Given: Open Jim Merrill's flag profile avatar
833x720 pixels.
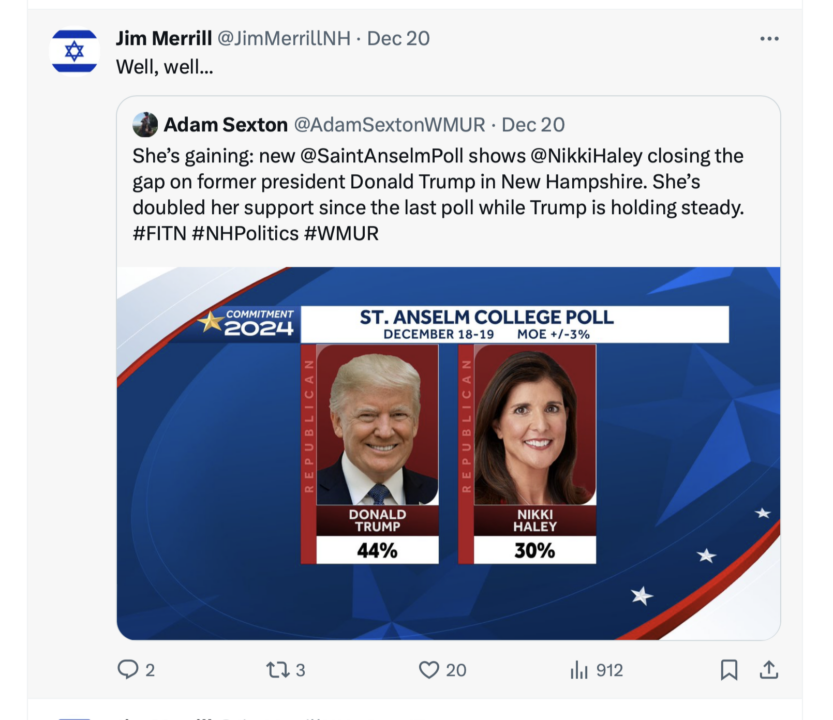Looking at the screenshot, I should click(74, 51).
